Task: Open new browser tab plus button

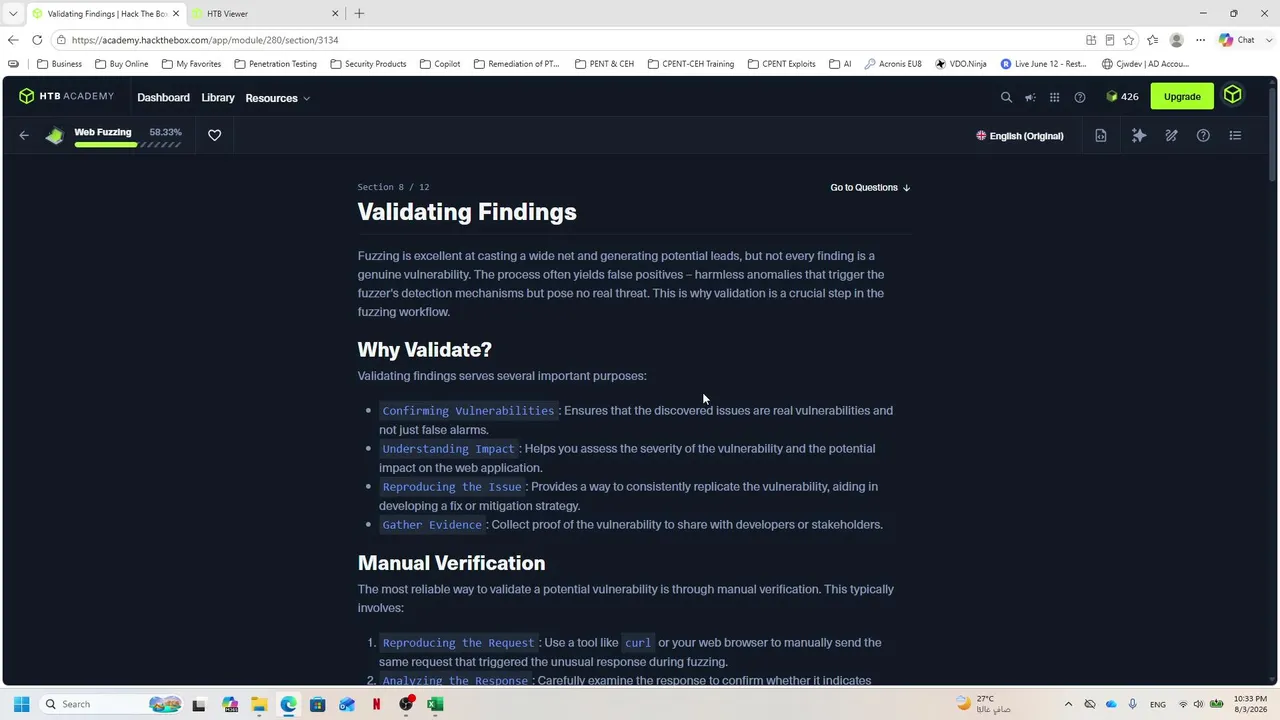Action: (359, 14)
